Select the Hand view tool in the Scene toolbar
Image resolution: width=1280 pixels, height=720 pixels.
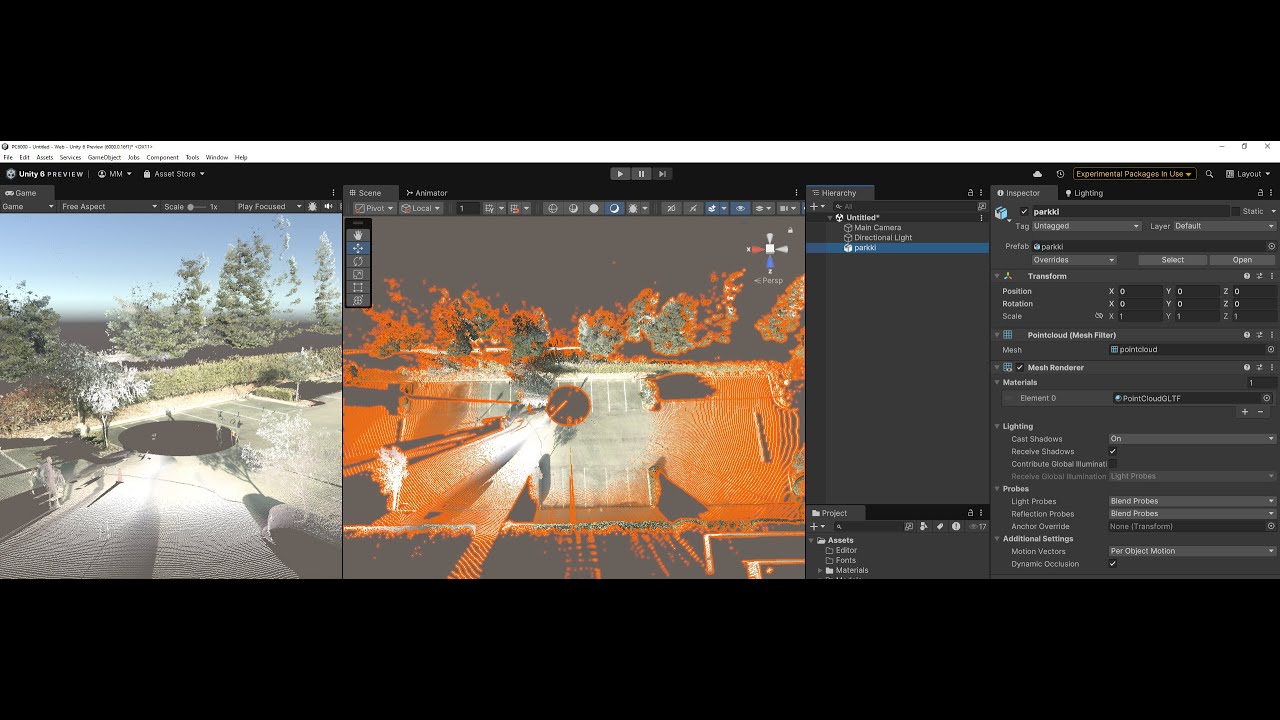pyautogui.click(x=357, y=234)
